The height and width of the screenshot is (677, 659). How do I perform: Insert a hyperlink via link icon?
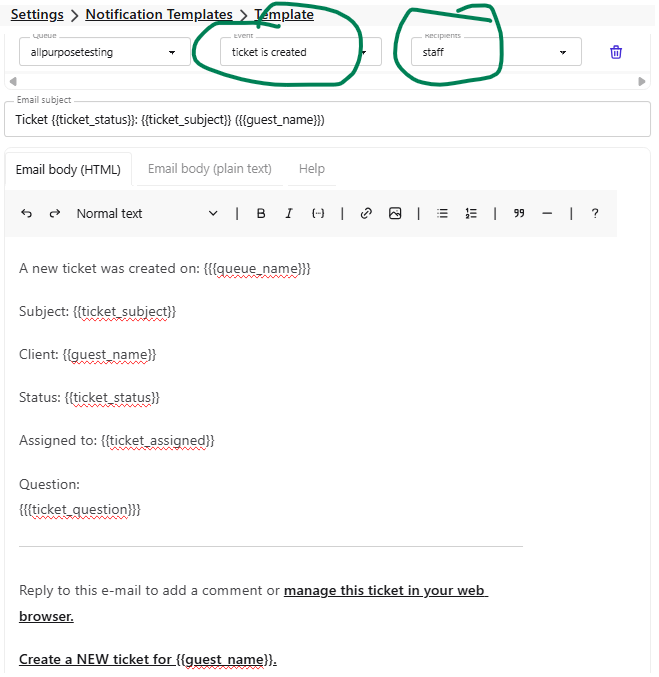click(368, 215)
